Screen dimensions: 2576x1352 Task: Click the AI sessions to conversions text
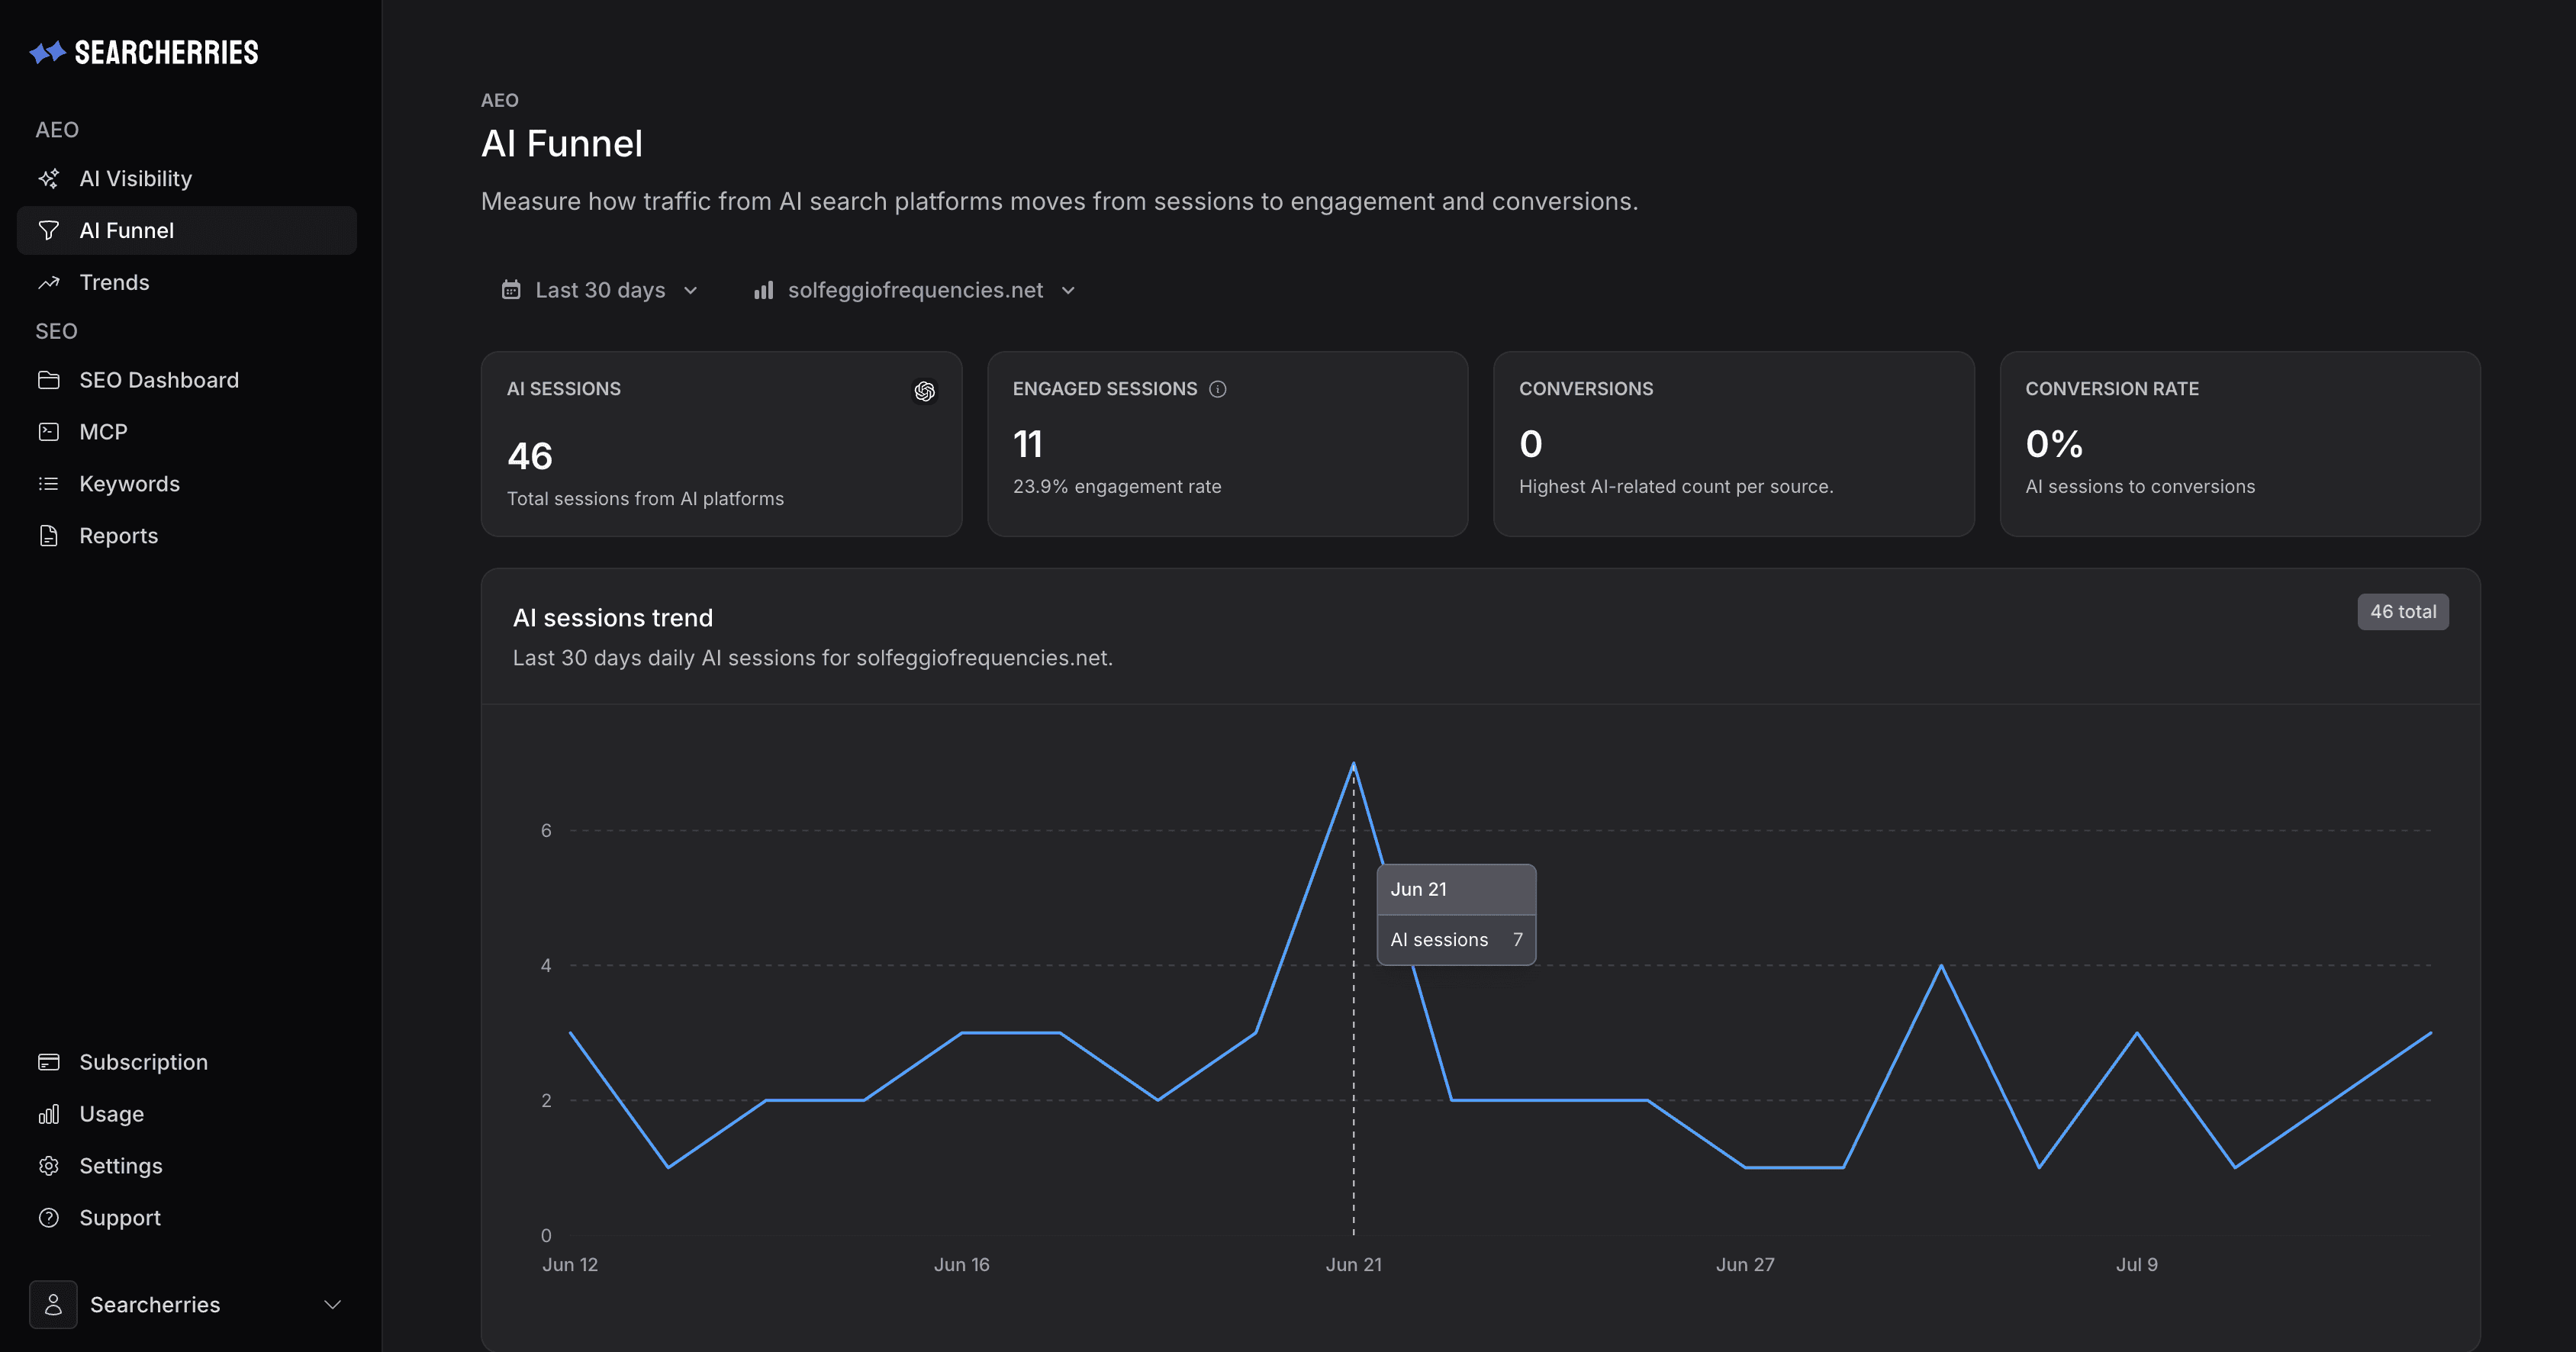click(2140, 487)
